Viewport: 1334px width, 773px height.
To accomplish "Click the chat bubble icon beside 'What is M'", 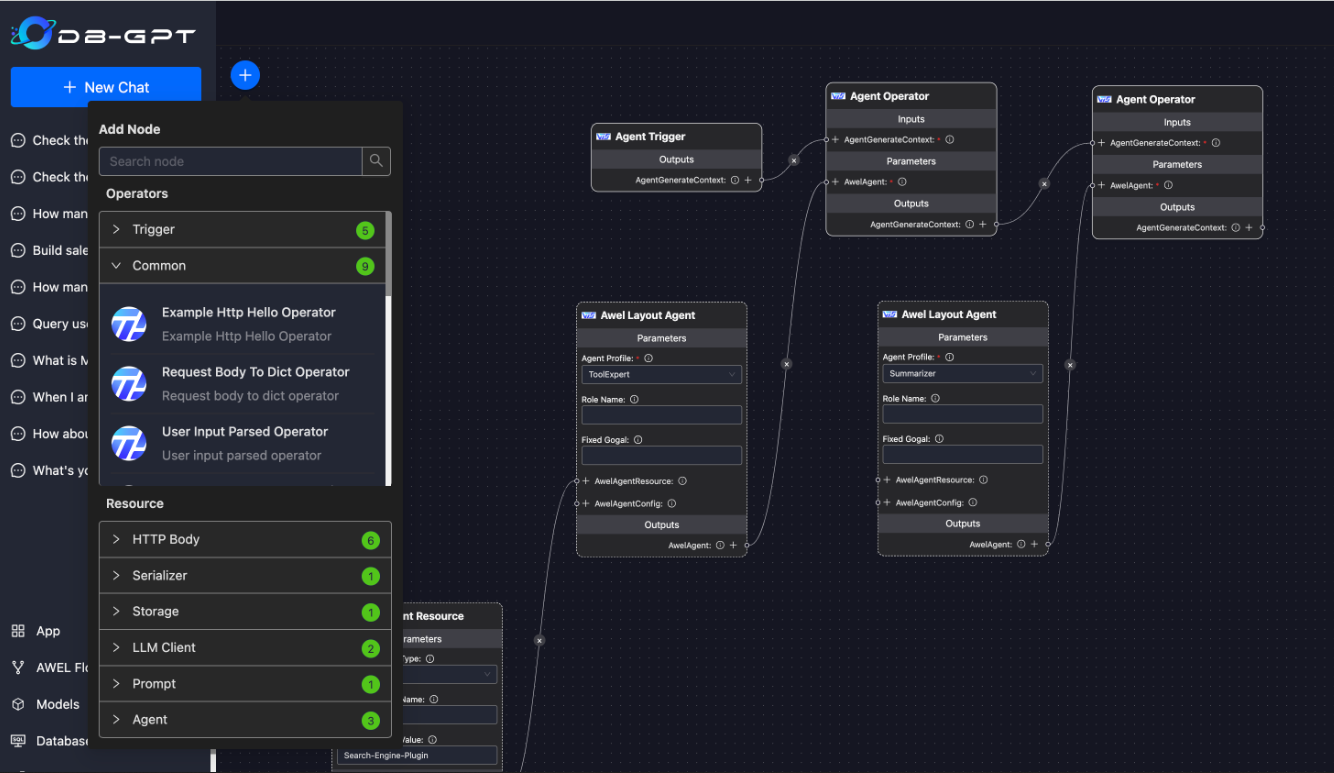I will (18, 360).
